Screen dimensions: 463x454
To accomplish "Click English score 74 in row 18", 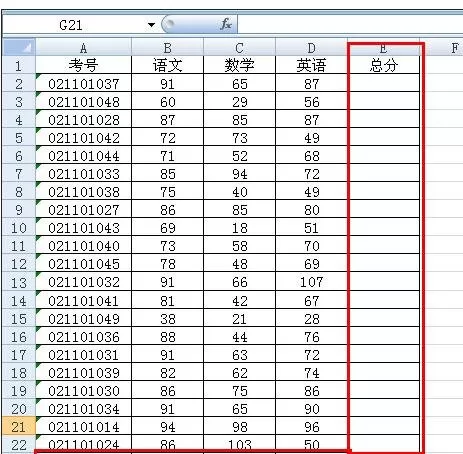I will [x=312, y=372].
